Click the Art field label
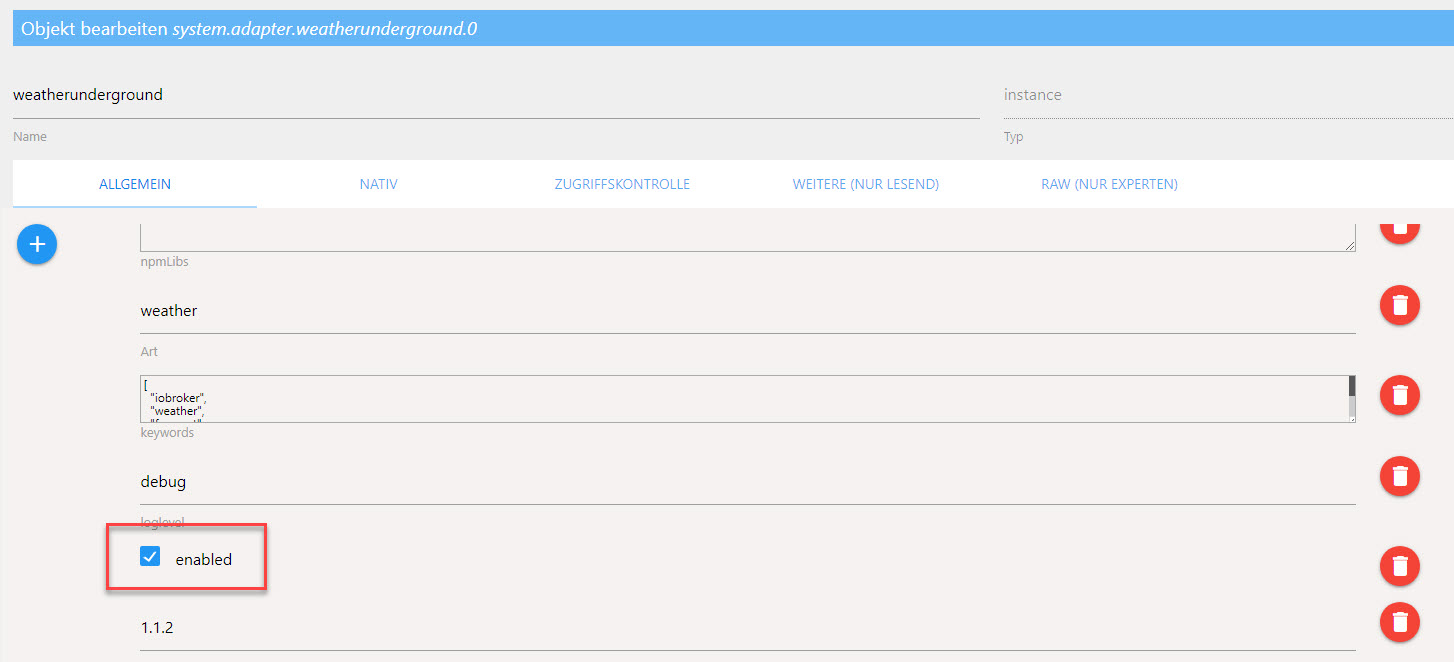The width and height of the screenshot is (1454, 662). click(x=149, y=352)
